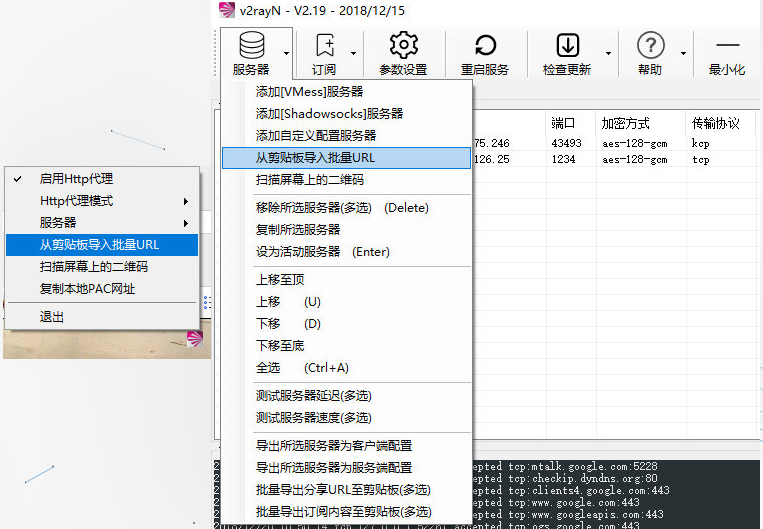Select 上移 (U) menu item
Image resolution: width=763 pixels, height=529 pixels.
(x=346, y=302)
